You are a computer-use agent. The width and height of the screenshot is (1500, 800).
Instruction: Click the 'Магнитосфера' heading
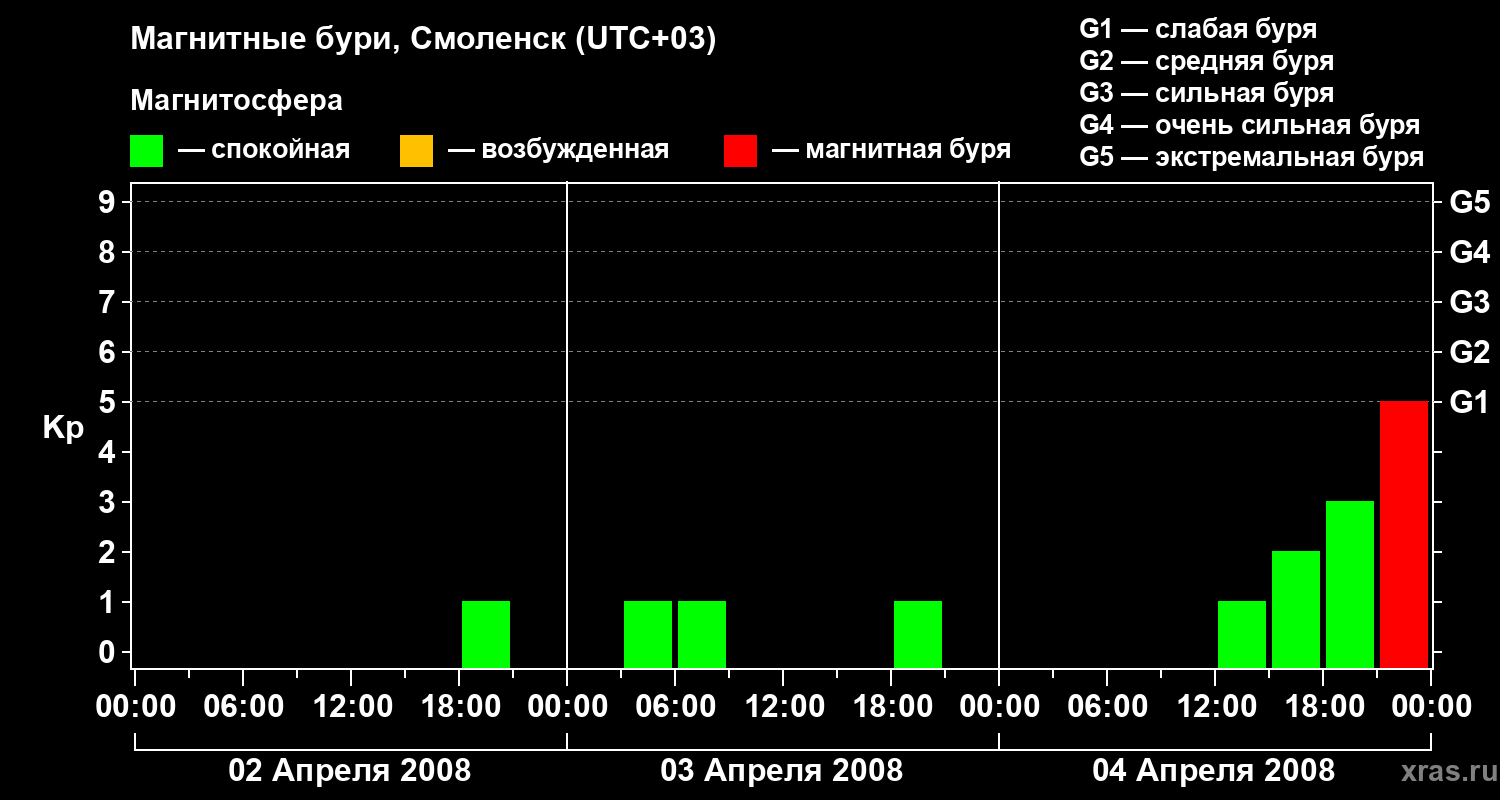[x=237, y=101]
